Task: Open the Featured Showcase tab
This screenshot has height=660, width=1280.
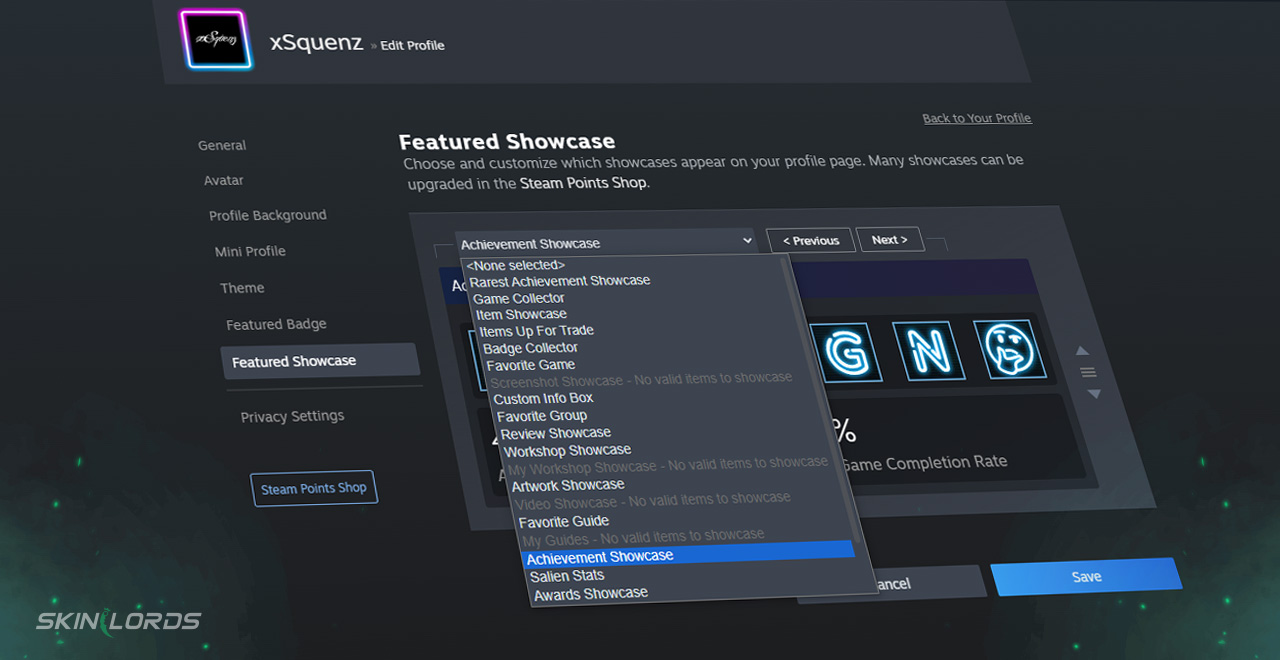Action: click(319, 361)
